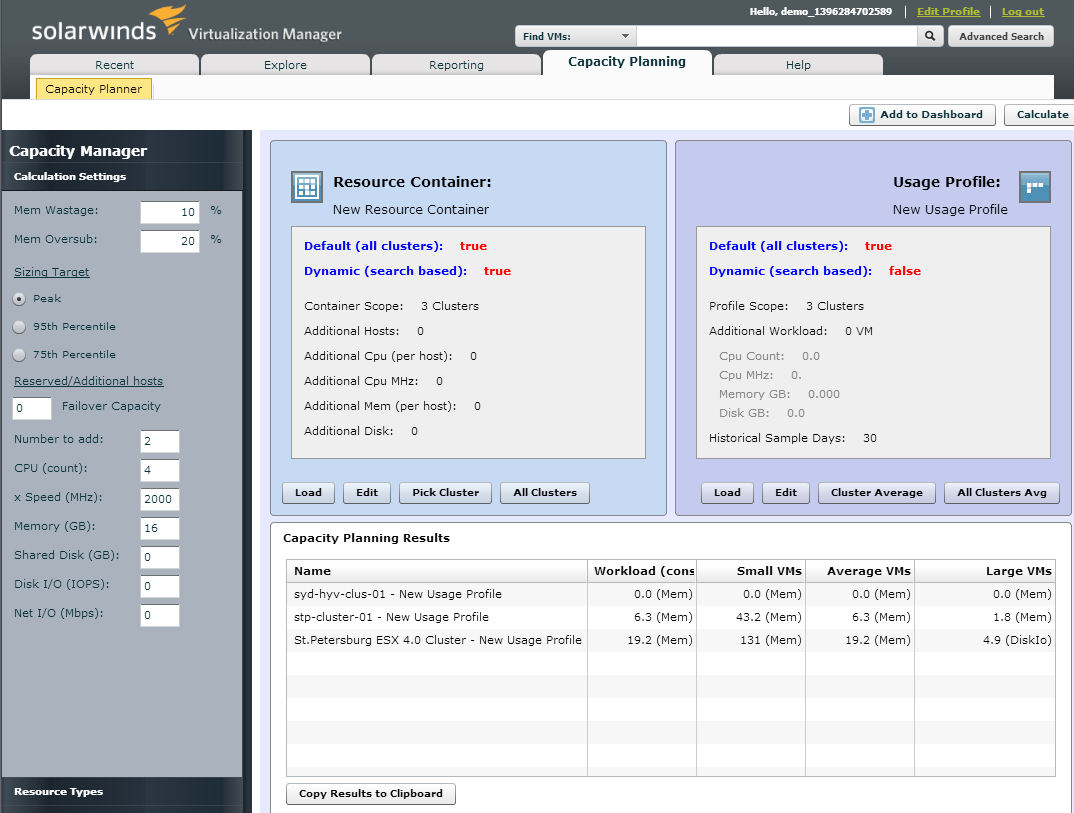Image resolution: width=1074 pixels, height=813 pixels.
Task: Select the 75th Percentile option
Action: (x=19, y=355)
